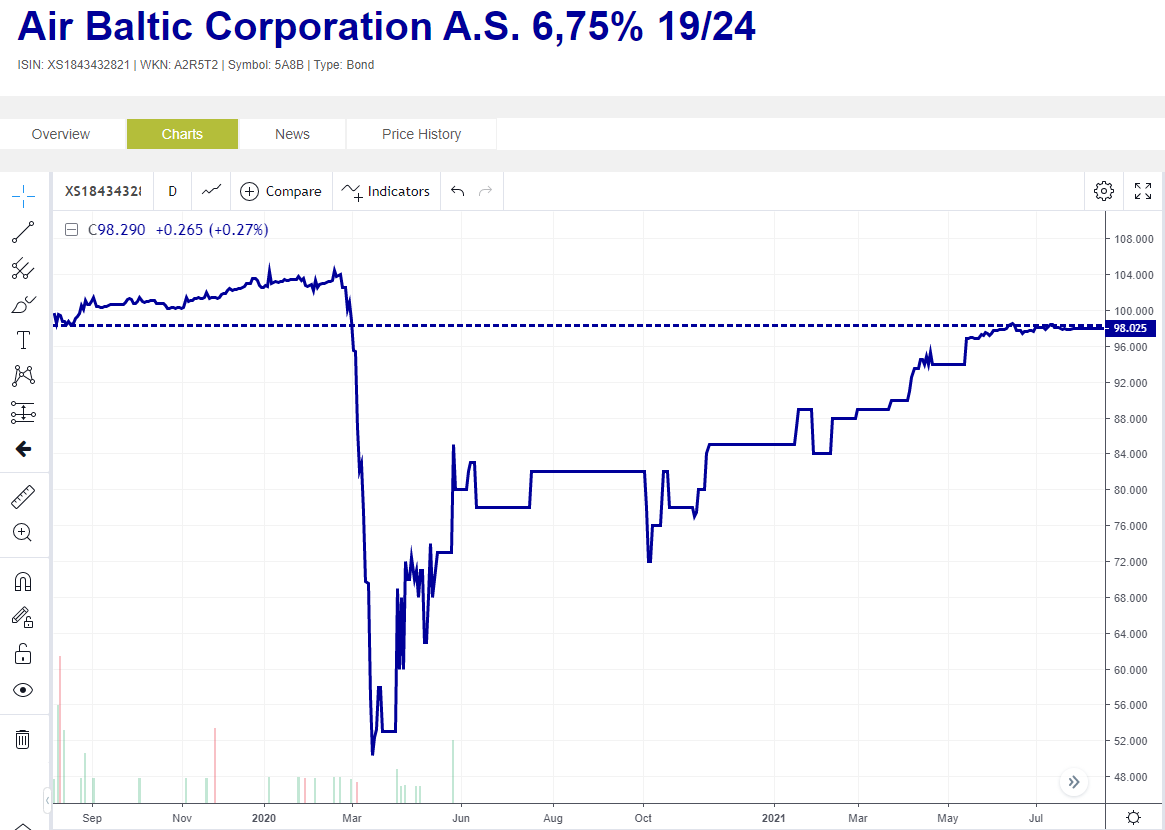Toggle lock all drawing tools
The width and height of the screenshot is (1165, 830).
tap(23, 654)
